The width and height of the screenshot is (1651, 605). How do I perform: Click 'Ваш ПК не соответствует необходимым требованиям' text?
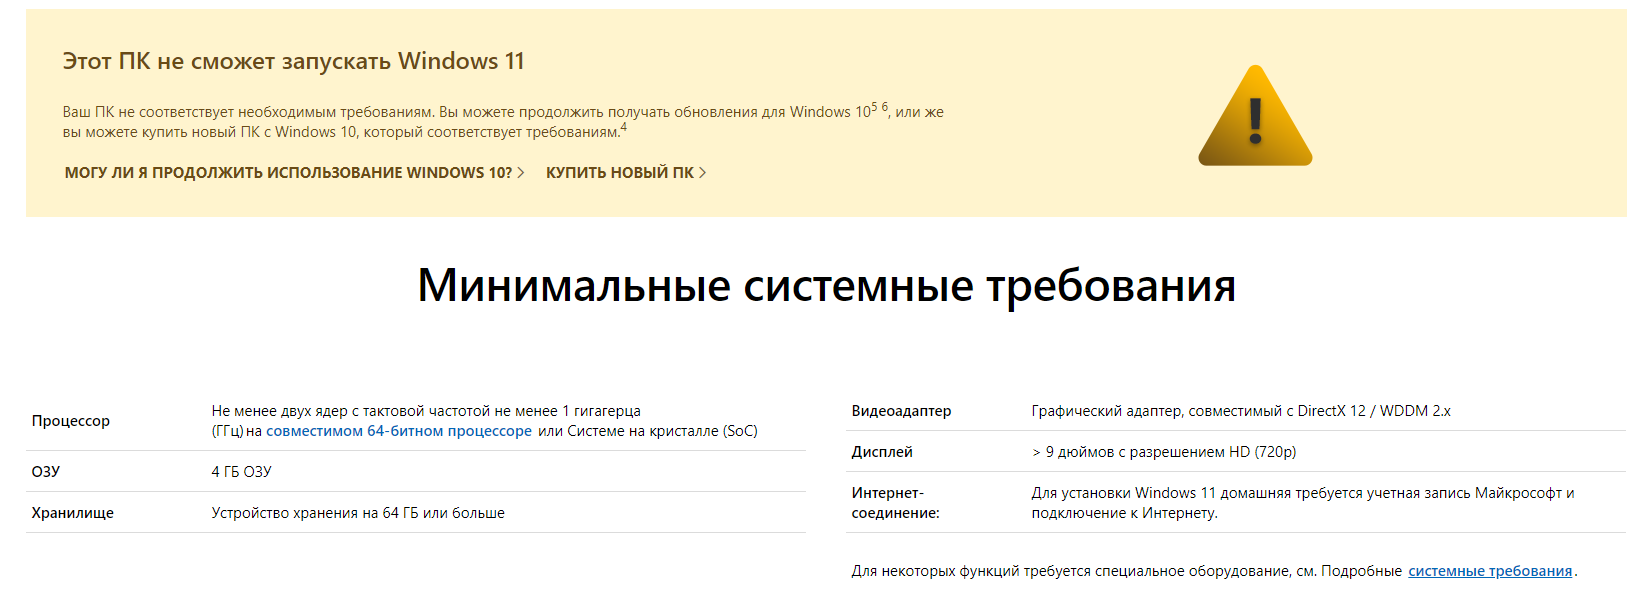(248, 112)
